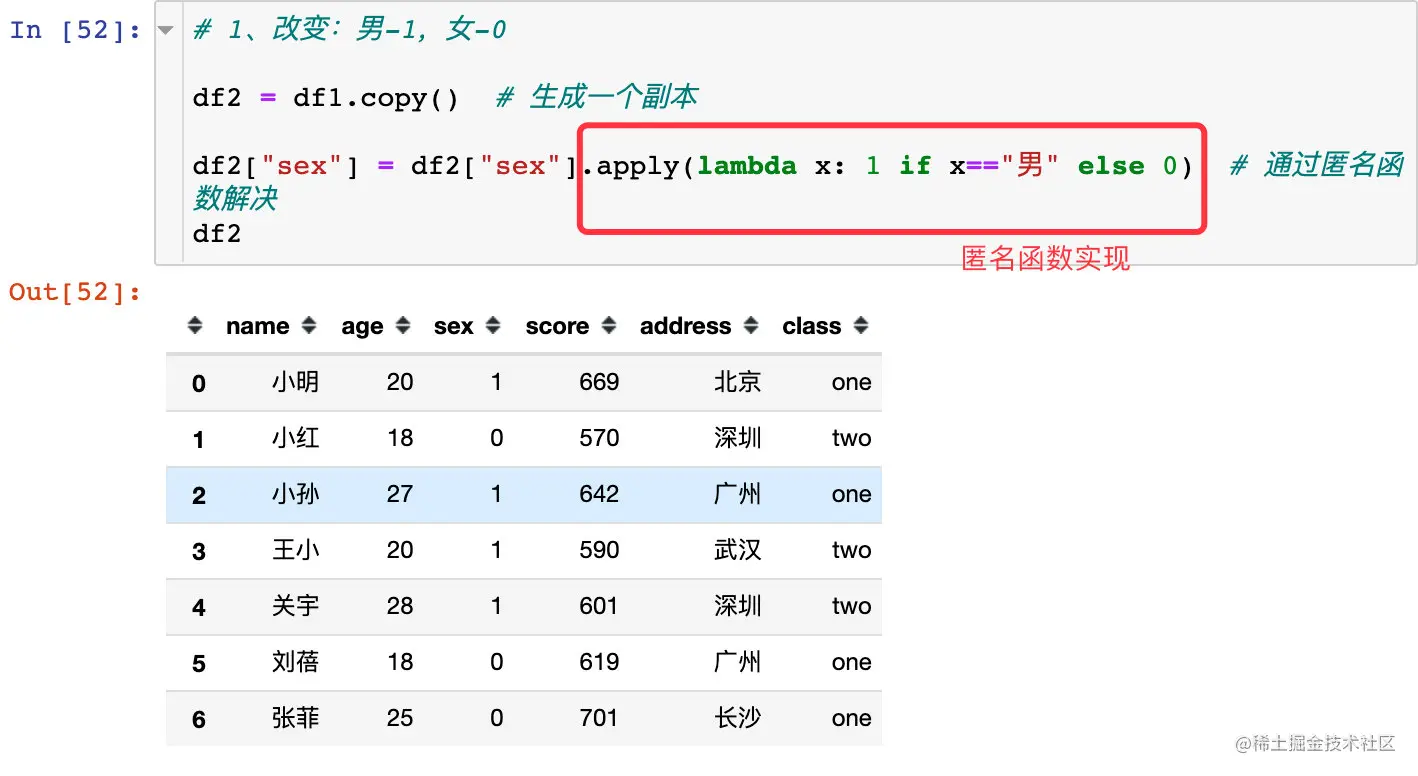Collapse the In [52] code cell arrow
Screen dimensions: 1418x776
166,30
